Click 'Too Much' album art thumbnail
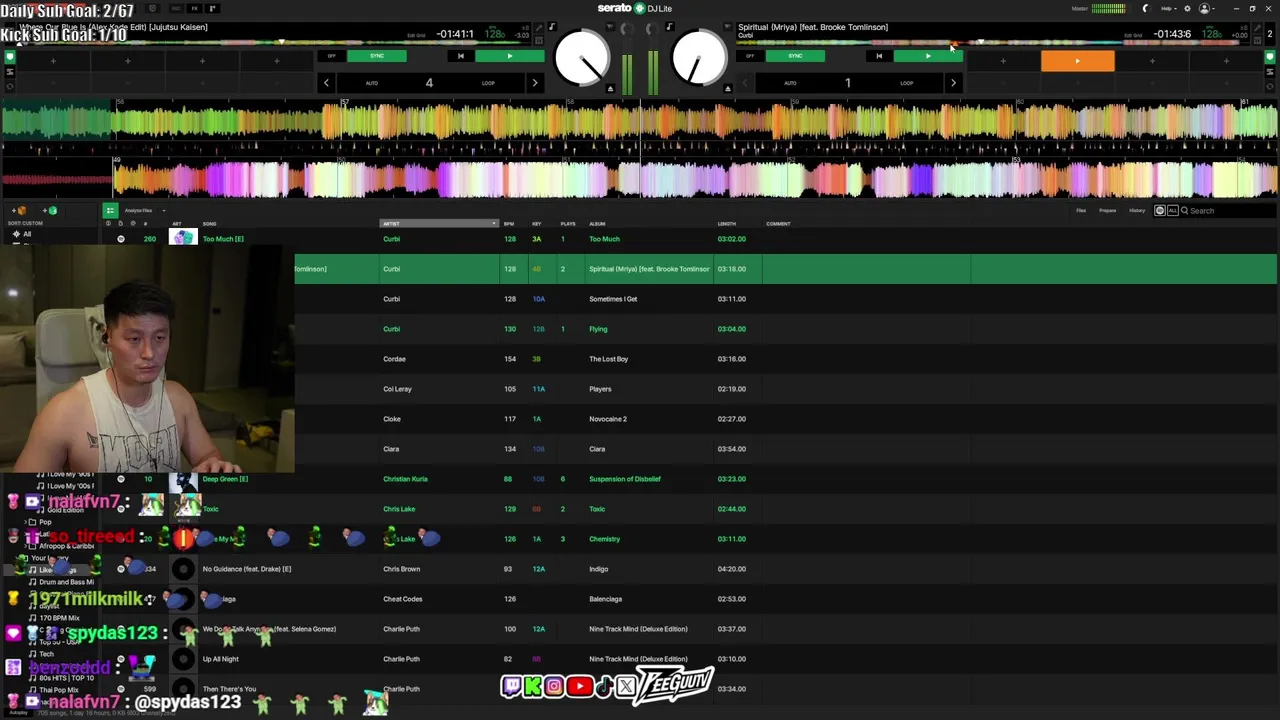 pyautogui.click(x=183, y=238)
